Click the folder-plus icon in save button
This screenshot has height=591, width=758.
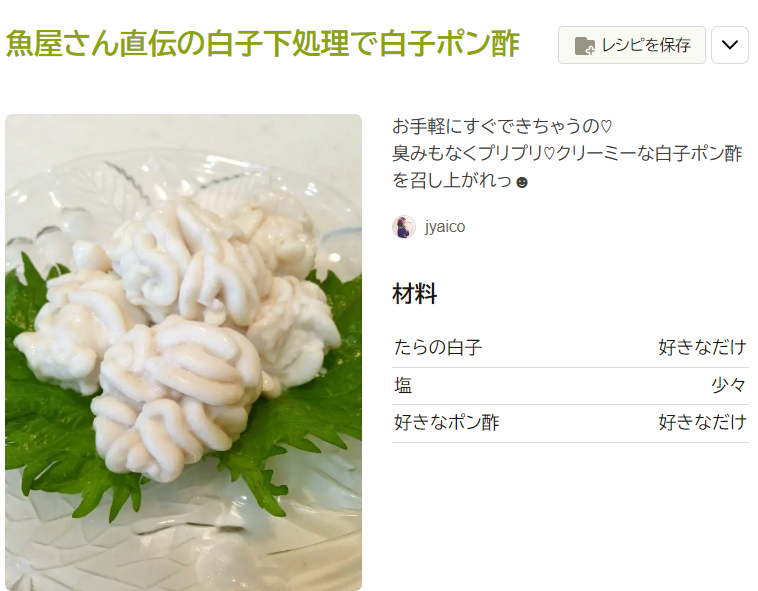pyautogui.click(x=584, y=46)
